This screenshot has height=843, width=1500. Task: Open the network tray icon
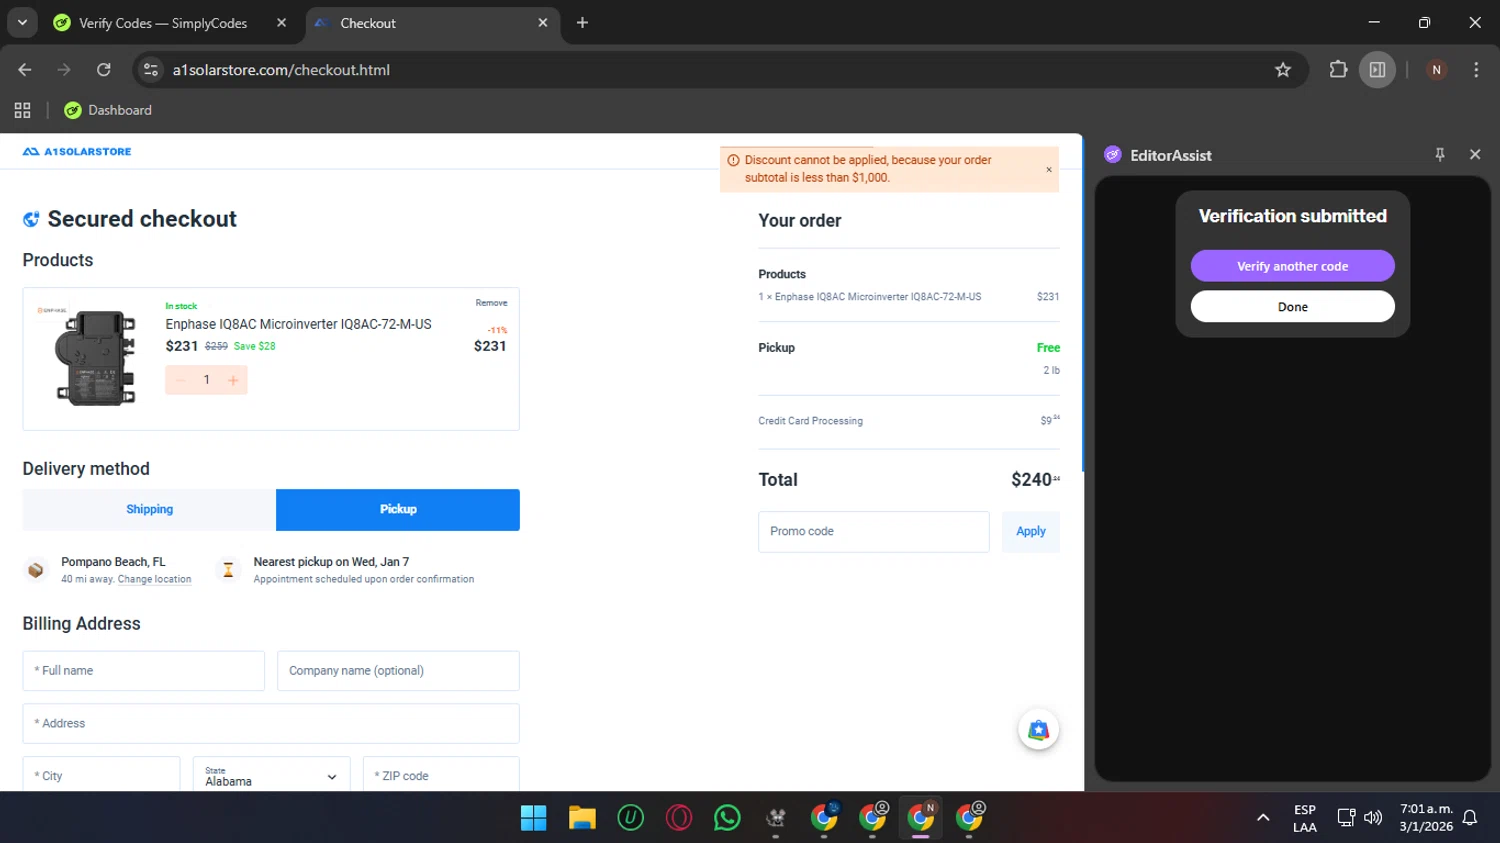pyautogui.click(x=1346, y=818)
